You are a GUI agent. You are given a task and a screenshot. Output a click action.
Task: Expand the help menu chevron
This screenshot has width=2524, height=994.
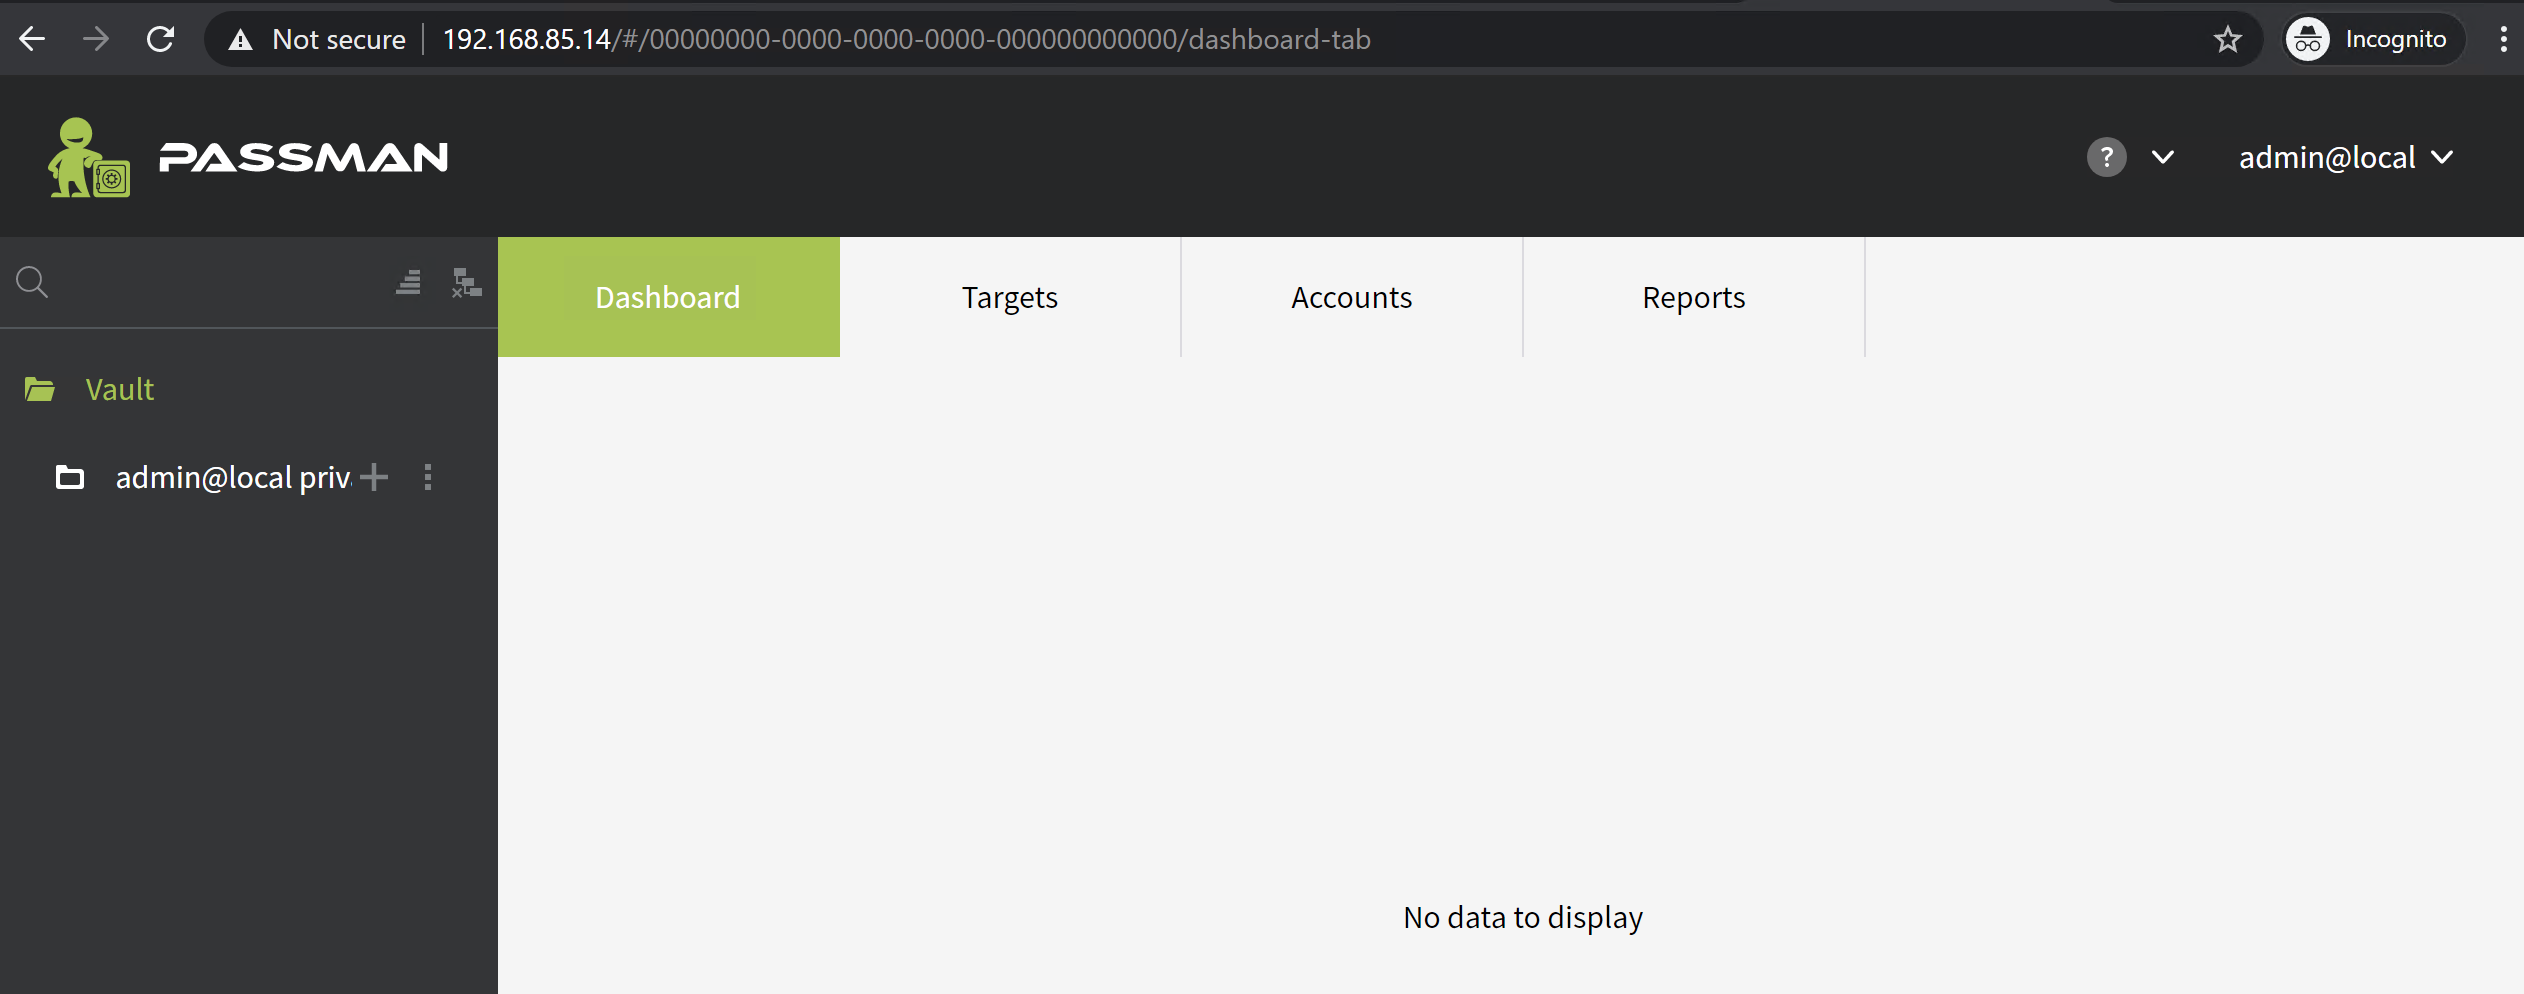coord(2163,157)
